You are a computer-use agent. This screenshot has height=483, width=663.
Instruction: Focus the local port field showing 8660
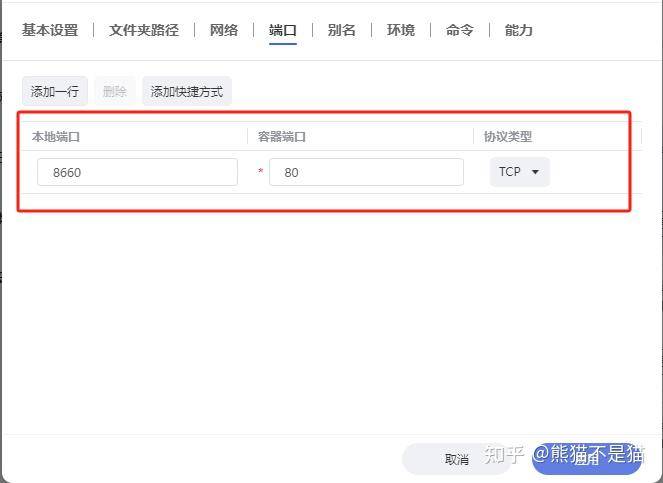coord(137,172)
